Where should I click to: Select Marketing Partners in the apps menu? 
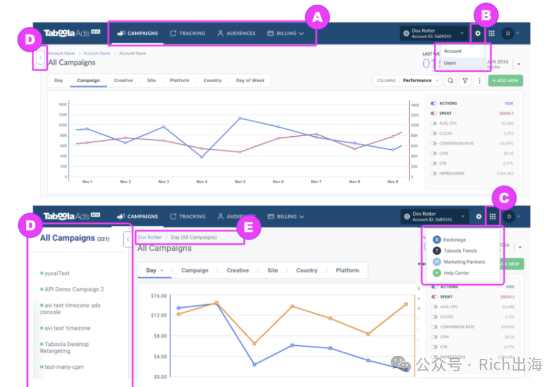pos(459,262)
